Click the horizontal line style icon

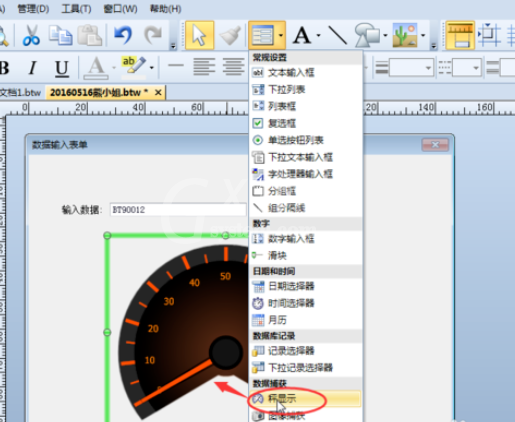point(176,65)
